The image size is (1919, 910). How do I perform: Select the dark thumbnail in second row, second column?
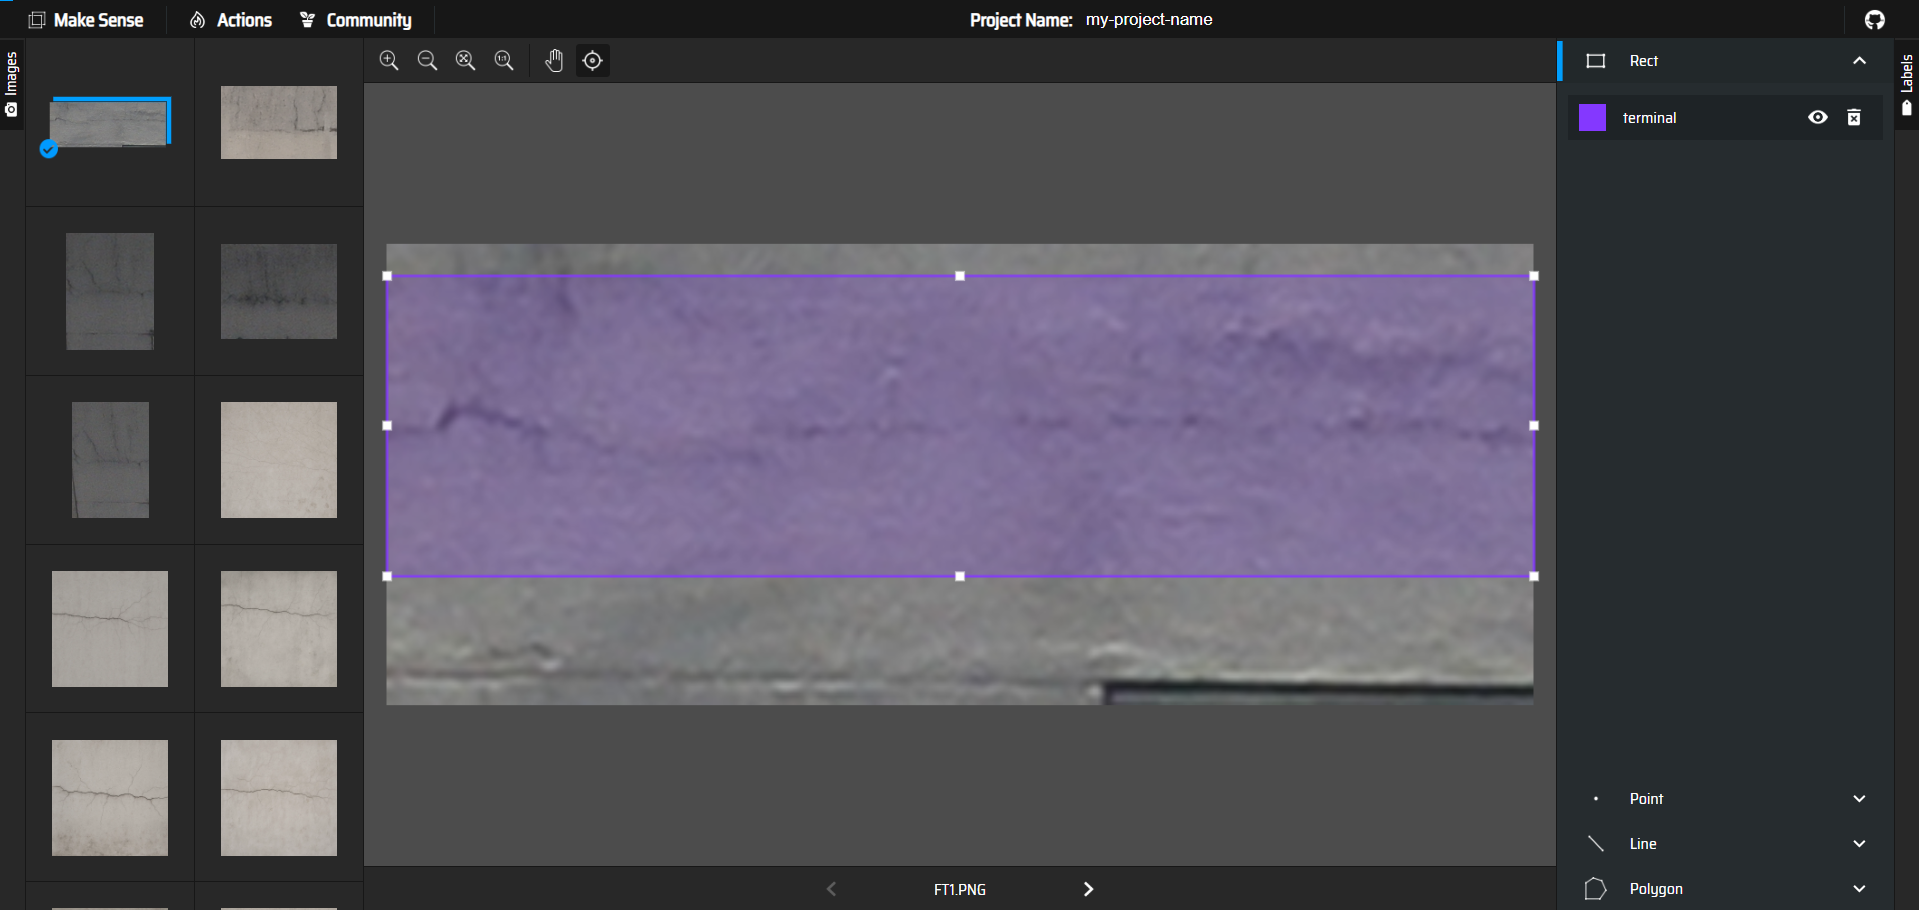[x=279, y=291]
